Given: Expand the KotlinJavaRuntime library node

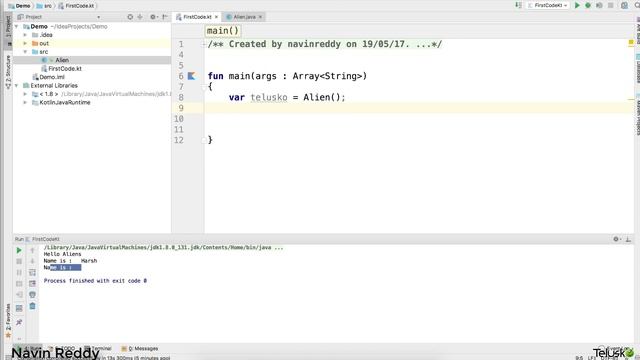Looking at the screenshot, I should (x=25, y=102).
